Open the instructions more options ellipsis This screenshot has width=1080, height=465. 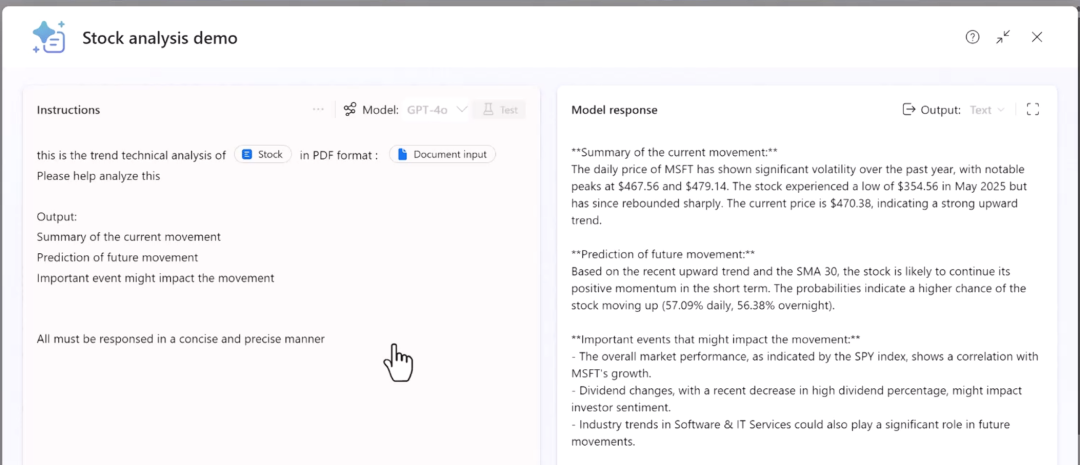point(318,110)
